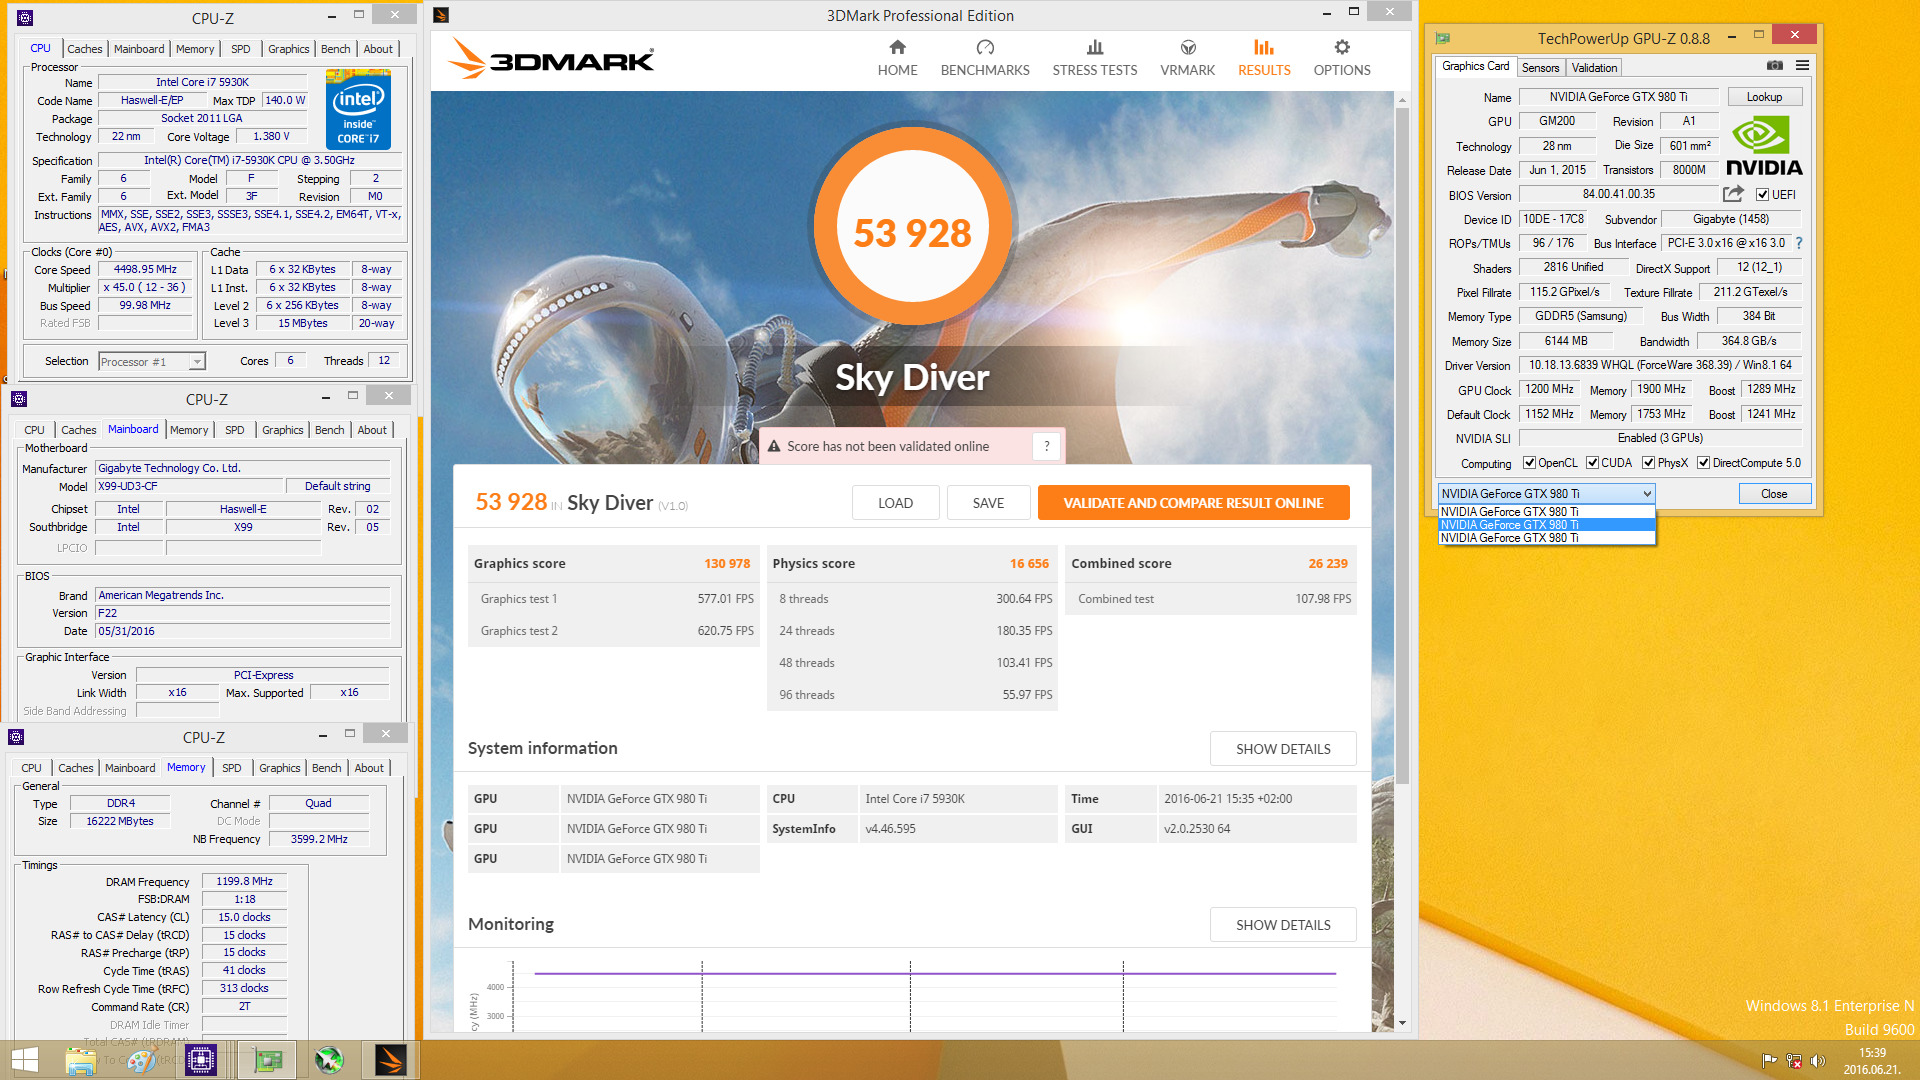Click the SAVE result button

click(988, 503)
